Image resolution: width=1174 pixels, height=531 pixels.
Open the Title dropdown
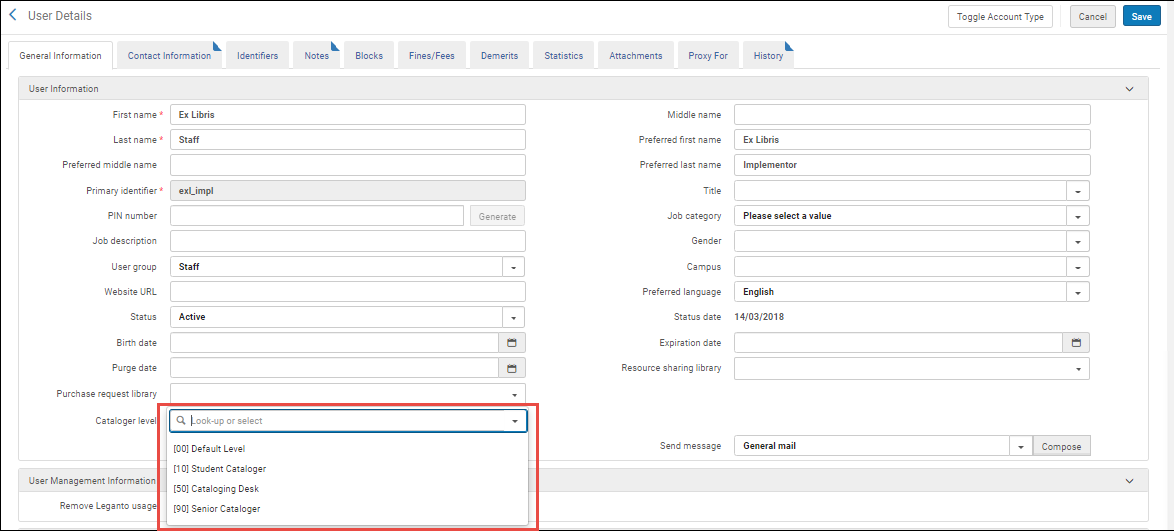click(1077, 191)
